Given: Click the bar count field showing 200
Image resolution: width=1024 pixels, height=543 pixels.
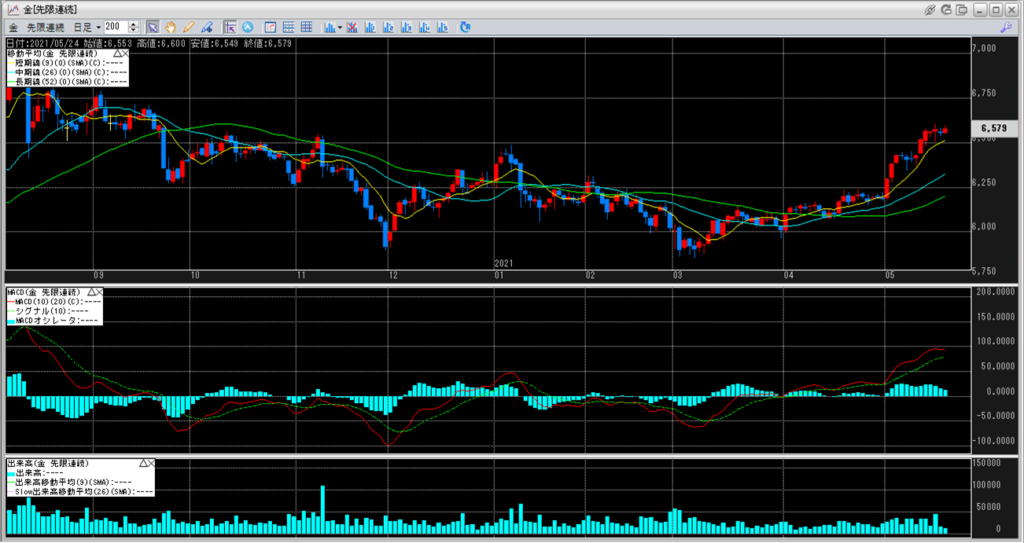Looking at the screenshot, I should (114, 26).
